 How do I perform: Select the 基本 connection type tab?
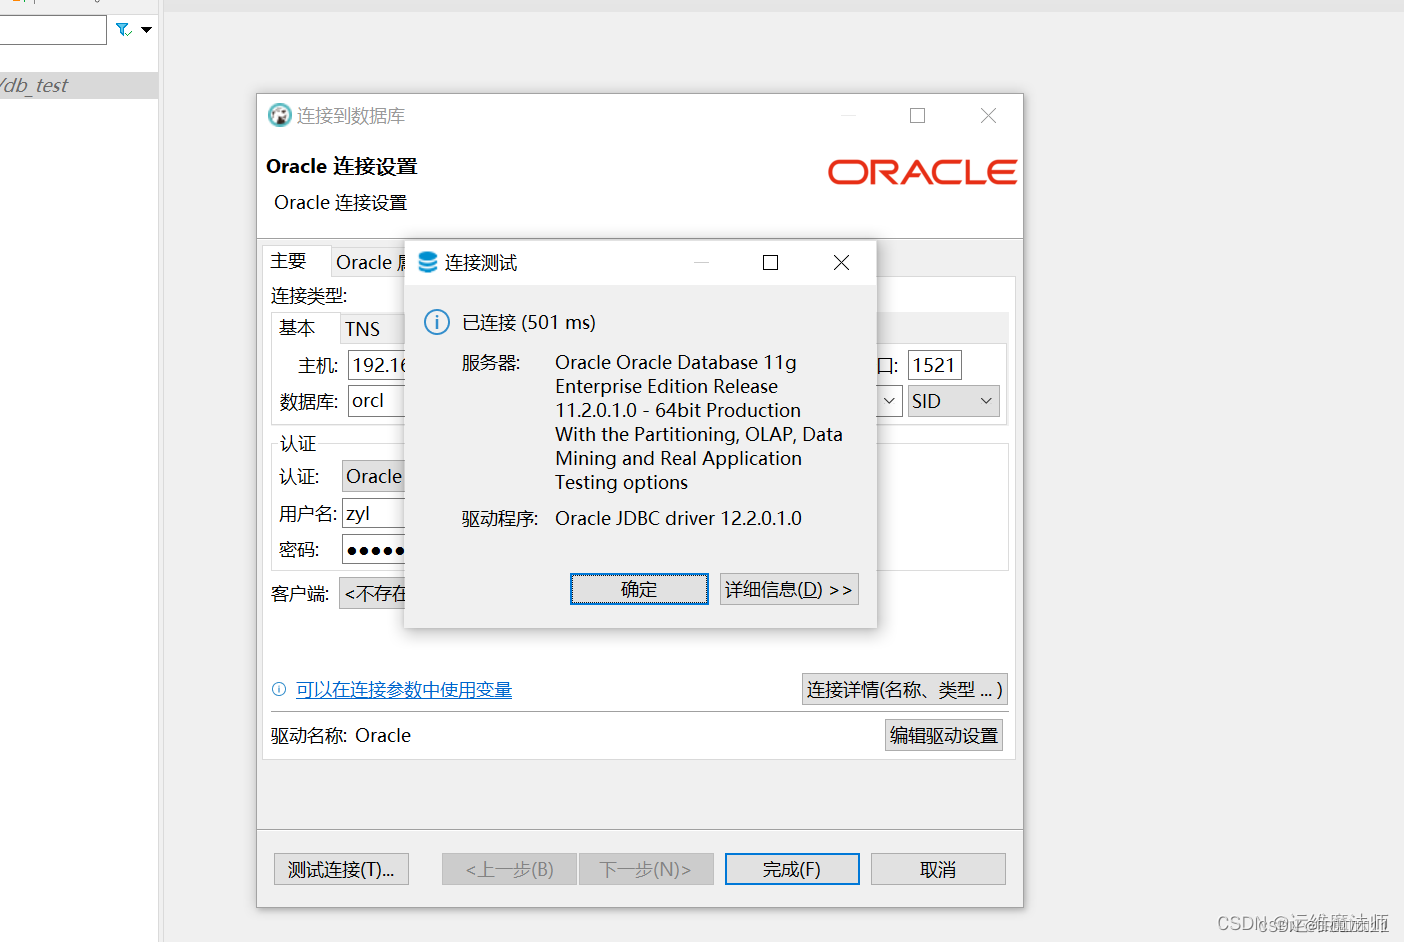pos(305,328)
